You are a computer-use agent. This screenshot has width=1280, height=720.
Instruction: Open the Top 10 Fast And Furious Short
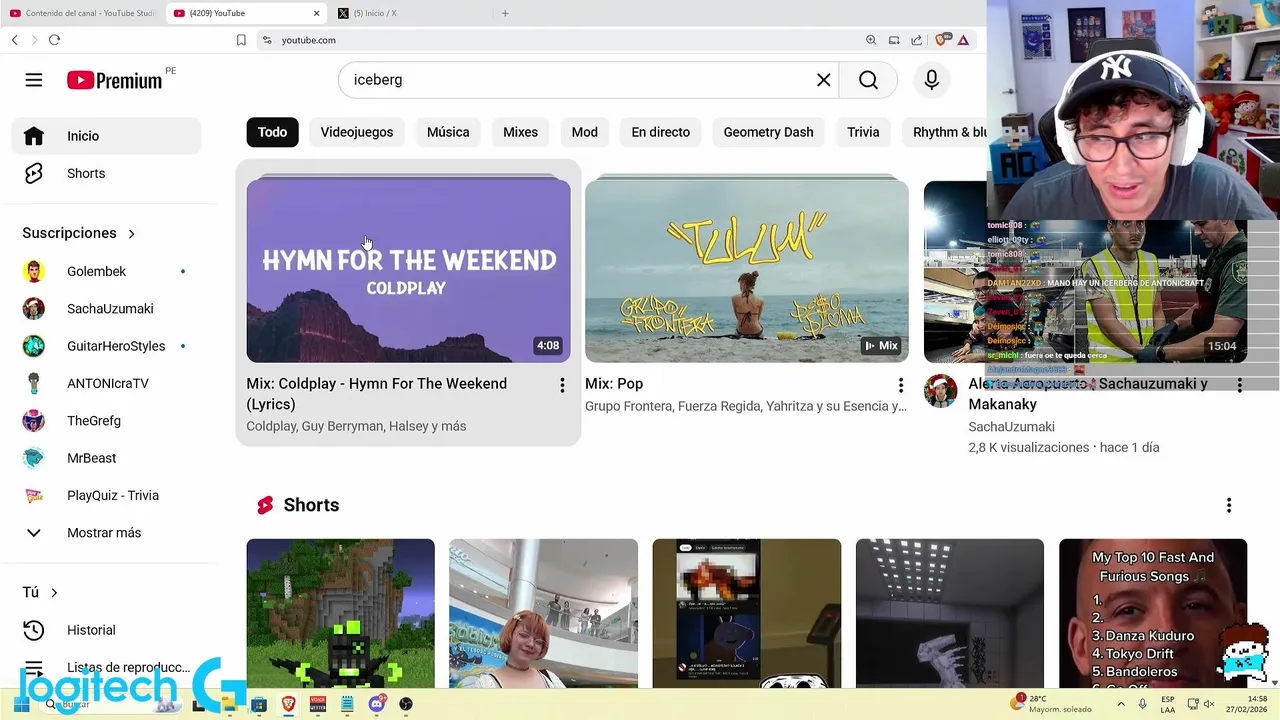[x=1153, y=613]
